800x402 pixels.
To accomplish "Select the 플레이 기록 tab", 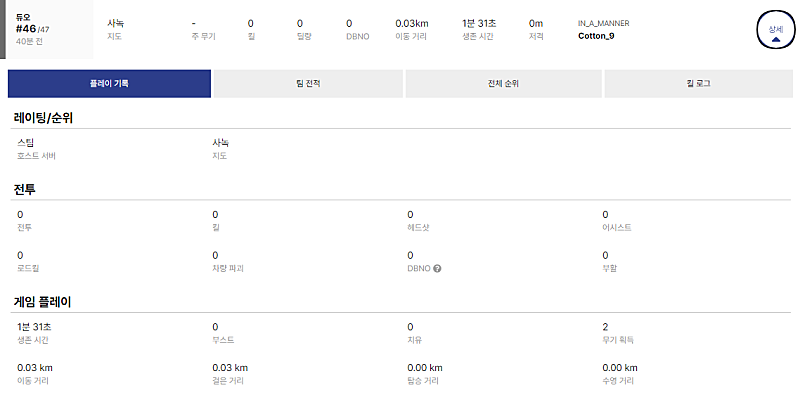I will (109, 84).
